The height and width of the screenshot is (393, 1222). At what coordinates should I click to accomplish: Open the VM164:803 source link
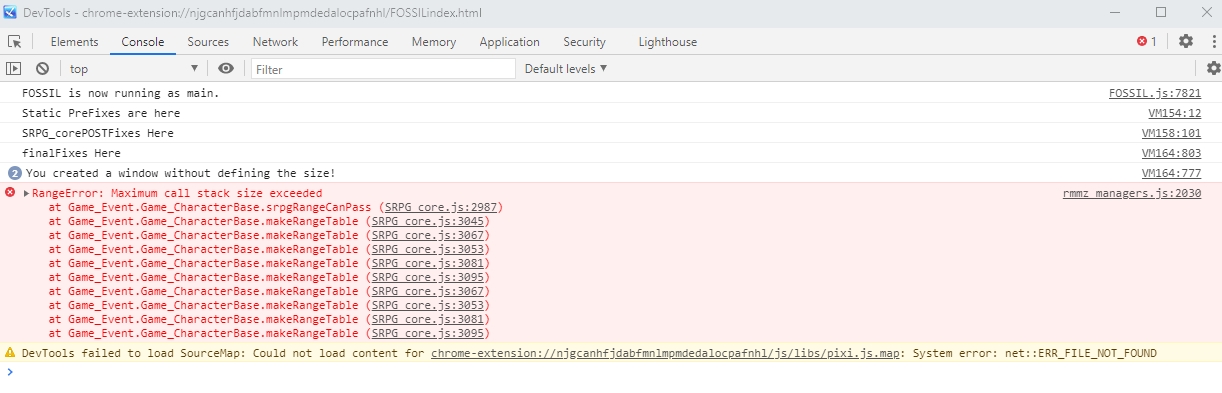tap(1171, 153)
